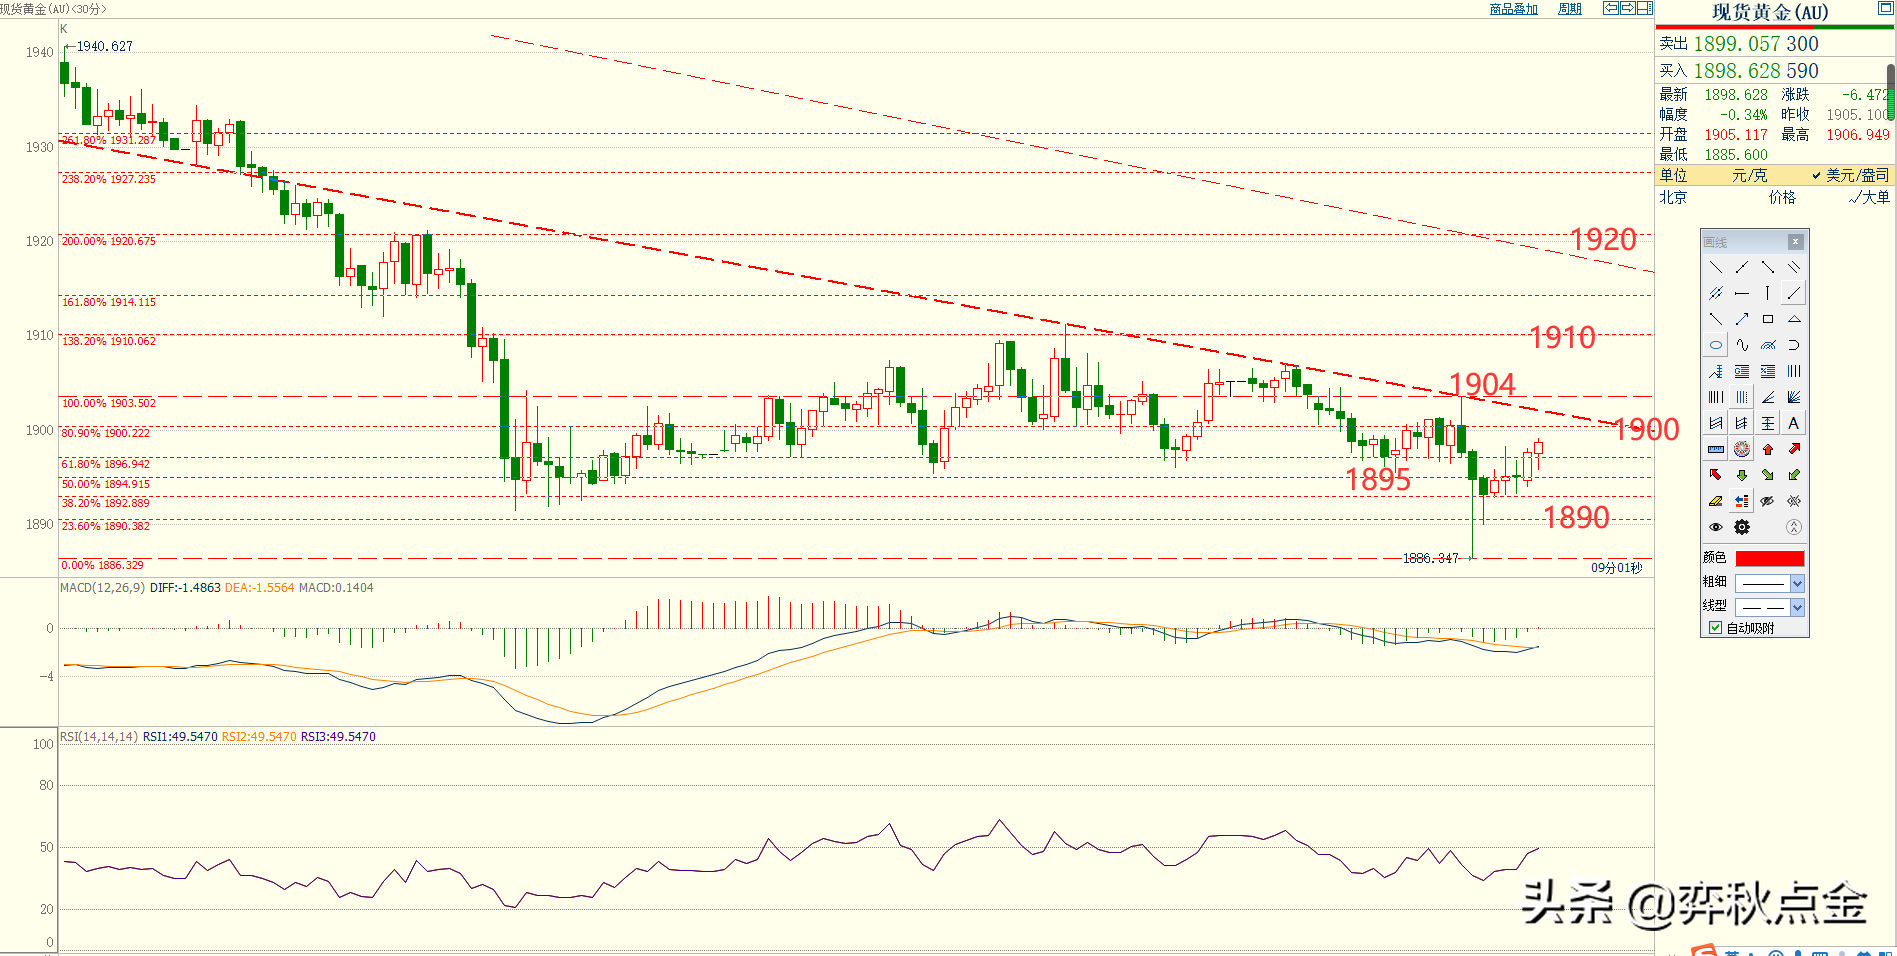Select the text annotation A tool
Viewport: 1897px width, 956px height.
pos(1794,423)
